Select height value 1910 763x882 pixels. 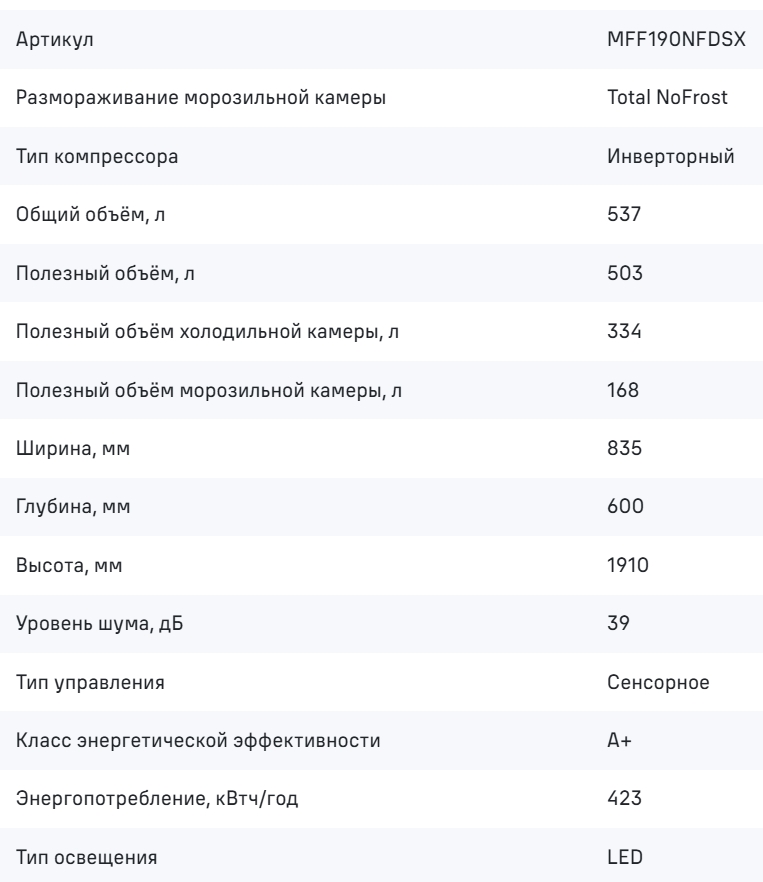coord(628,565)
